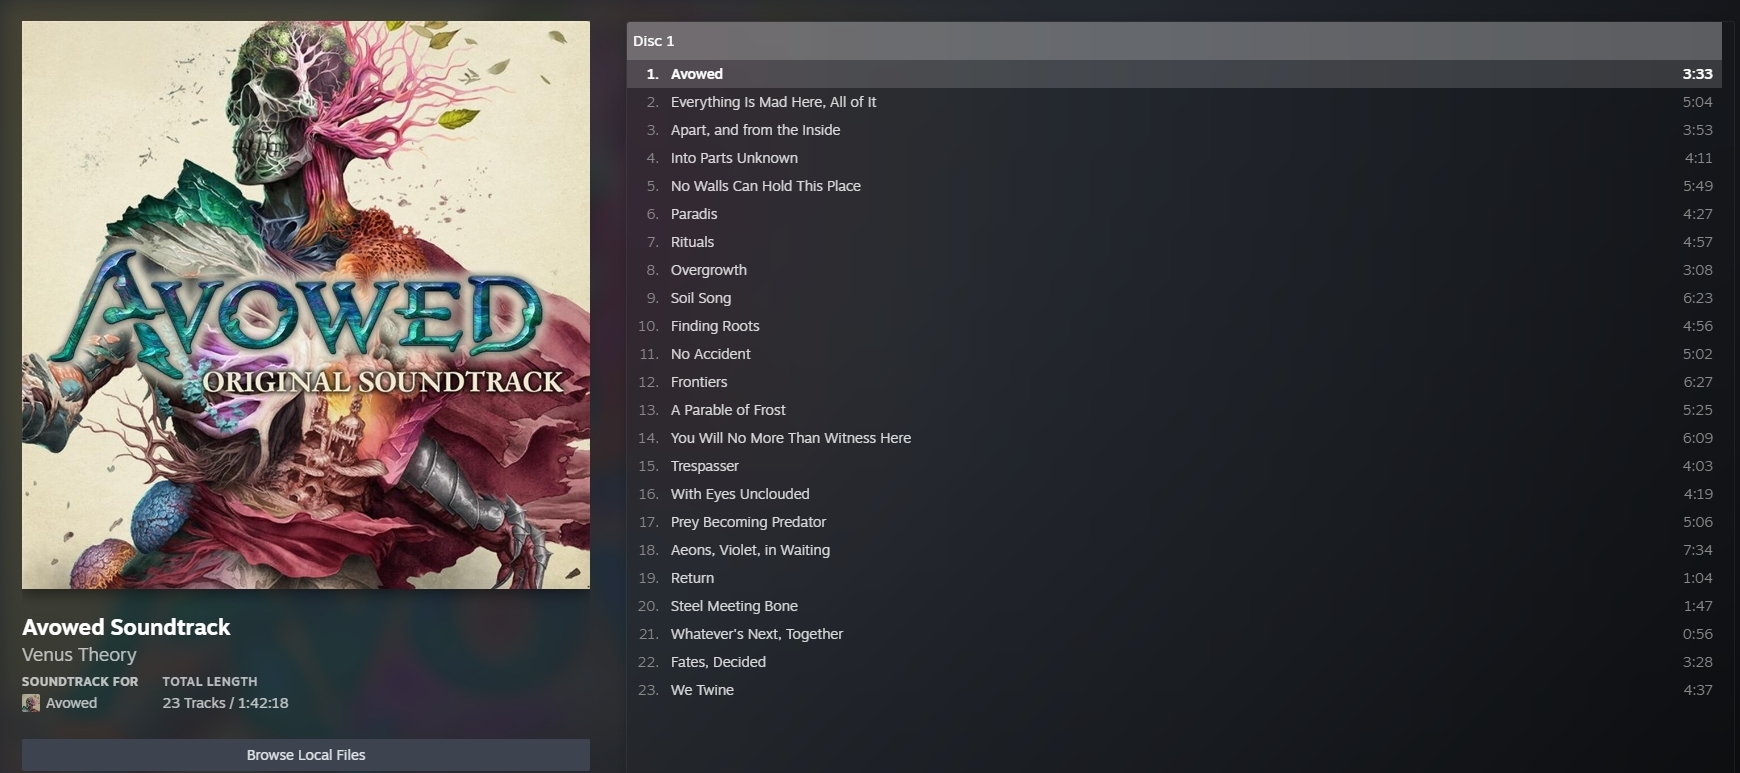The width and height of the screenshot is (1740, 773).
Task: Open the Avowed game link under Soundtrack For
Action: click(72, 703)
